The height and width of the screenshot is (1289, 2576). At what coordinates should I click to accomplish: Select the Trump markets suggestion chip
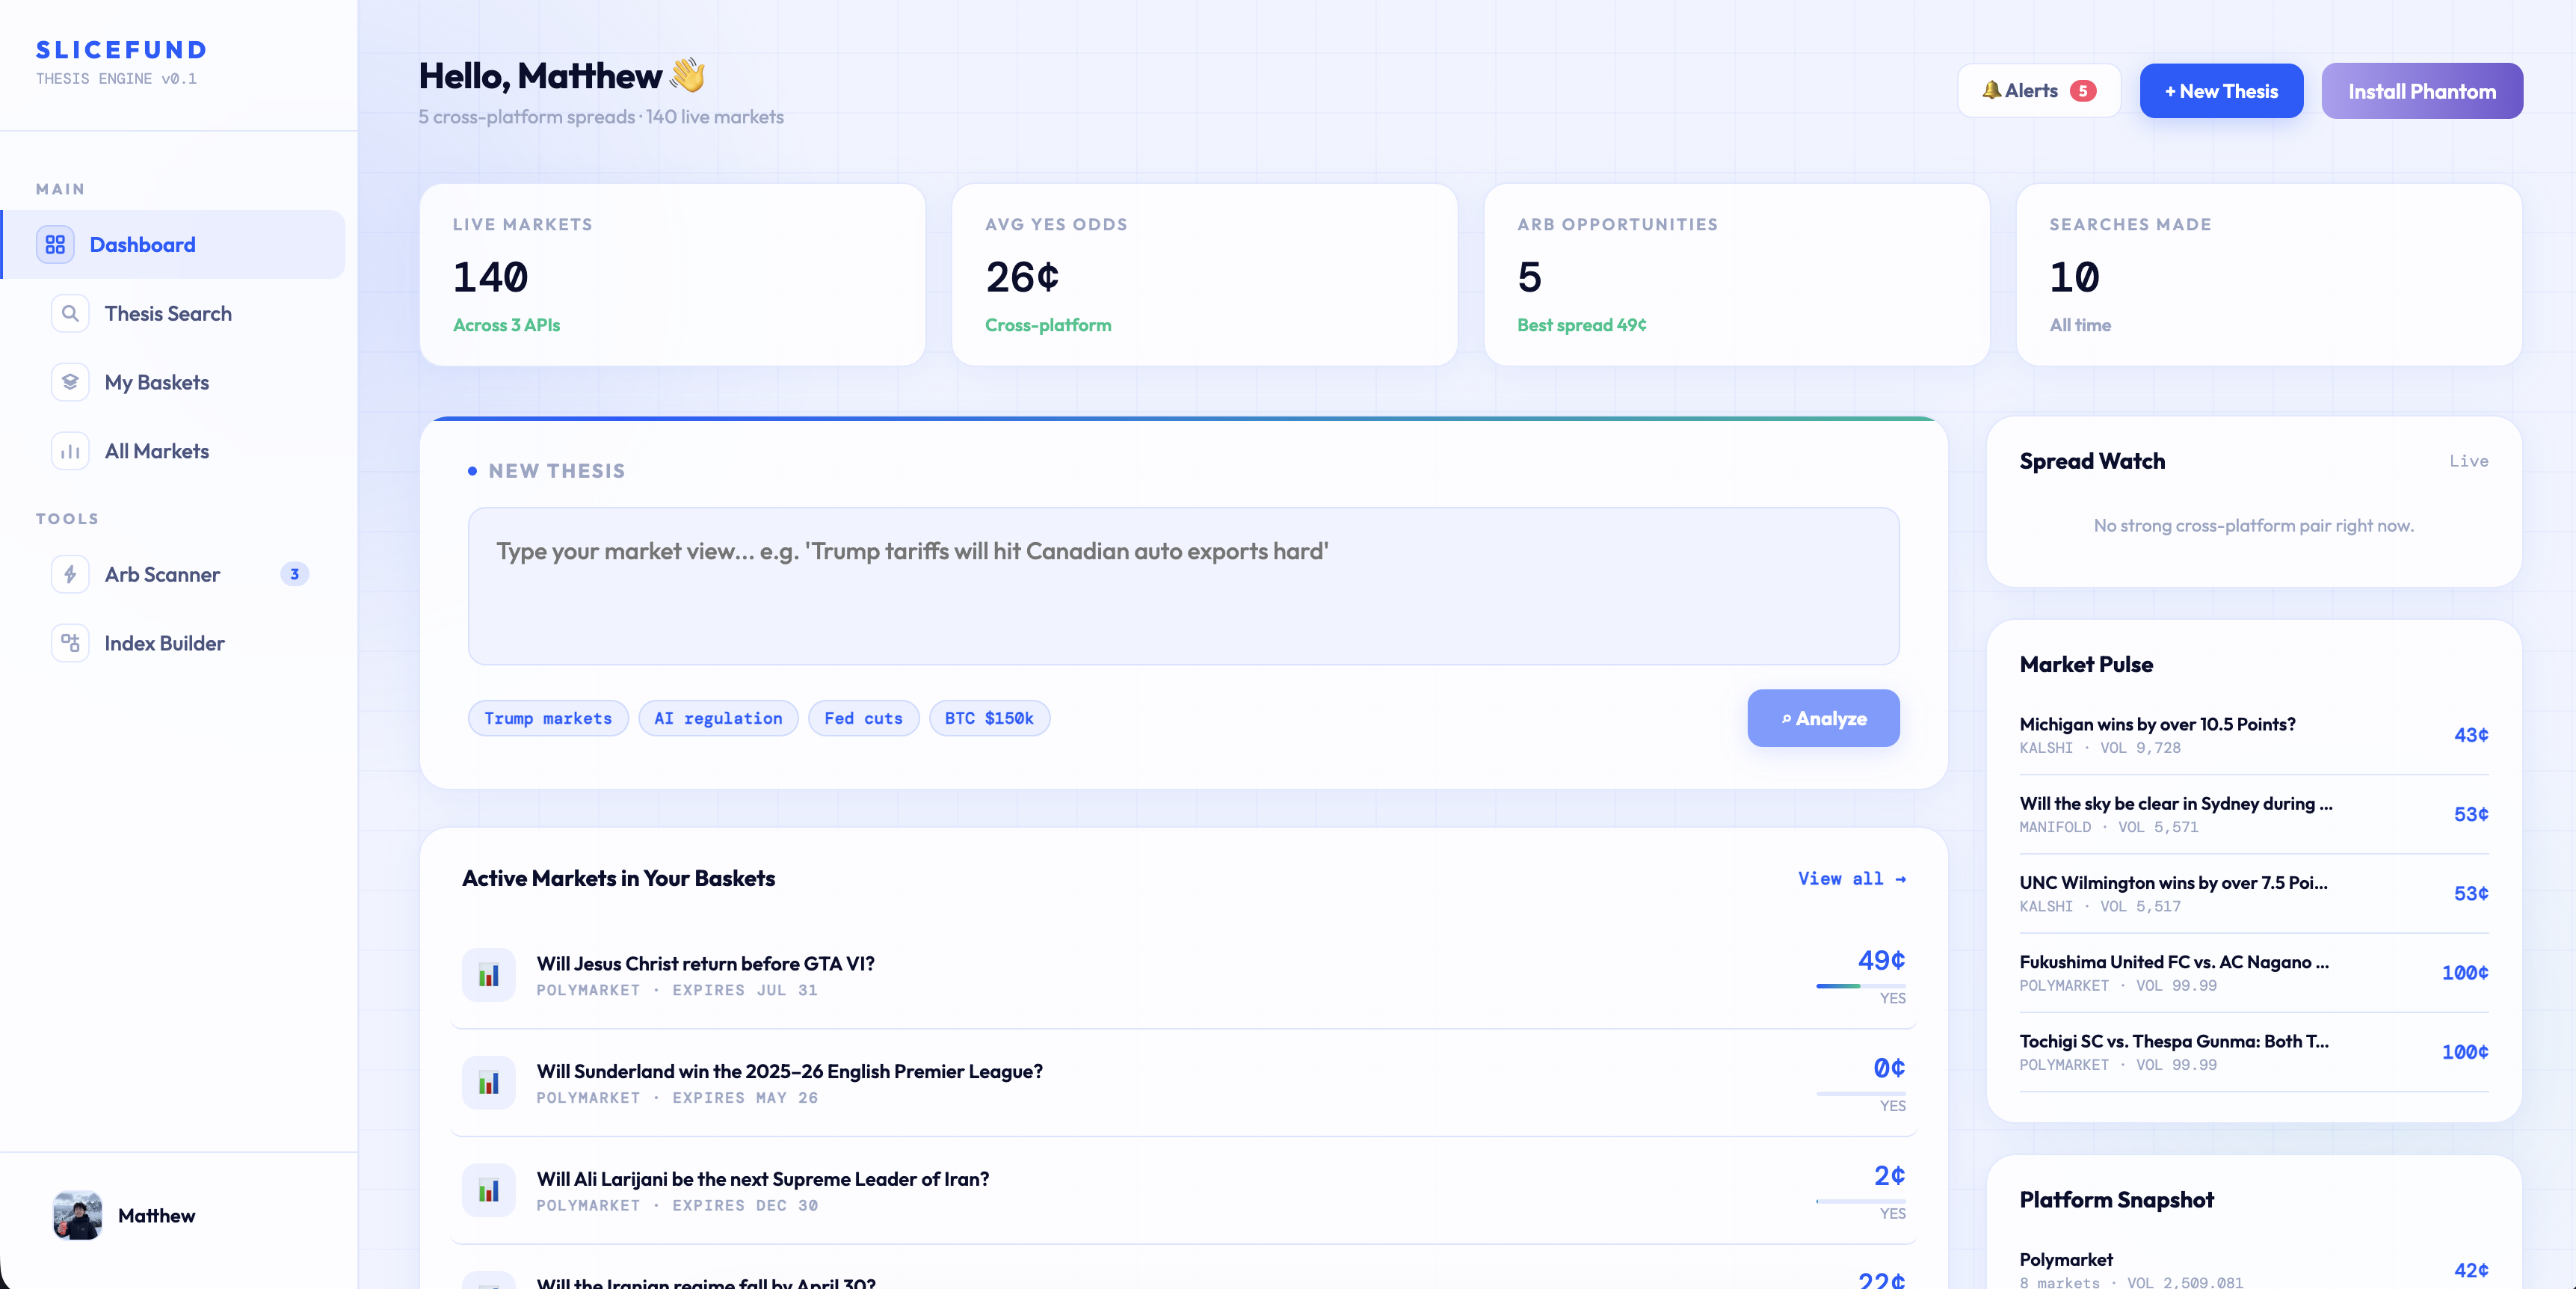(547, 718)
